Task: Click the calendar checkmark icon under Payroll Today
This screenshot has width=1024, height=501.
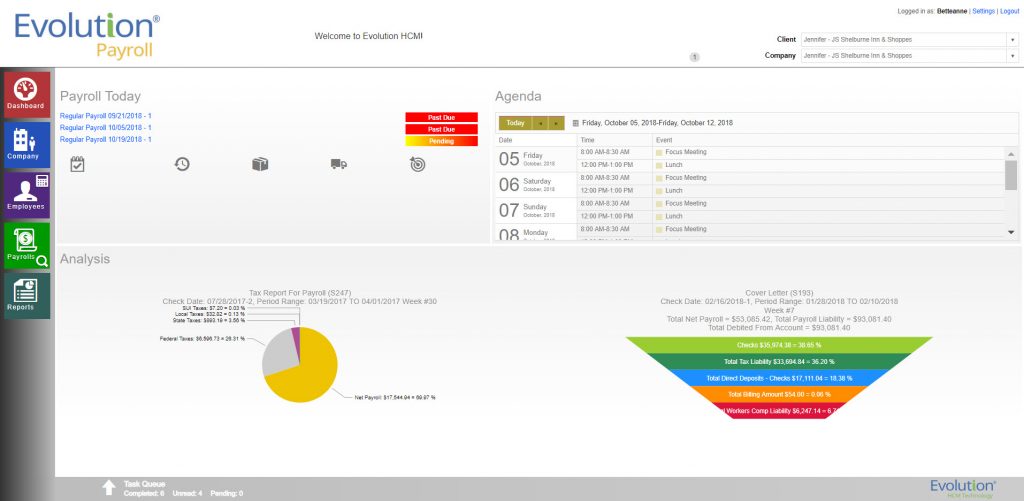Action: tap(77, 164)
